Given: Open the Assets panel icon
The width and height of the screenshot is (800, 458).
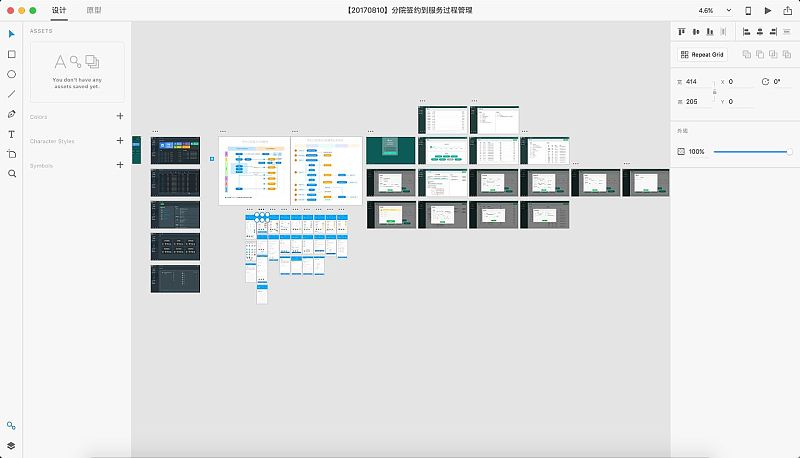Looking at the screenshot, I should (11, 426).
